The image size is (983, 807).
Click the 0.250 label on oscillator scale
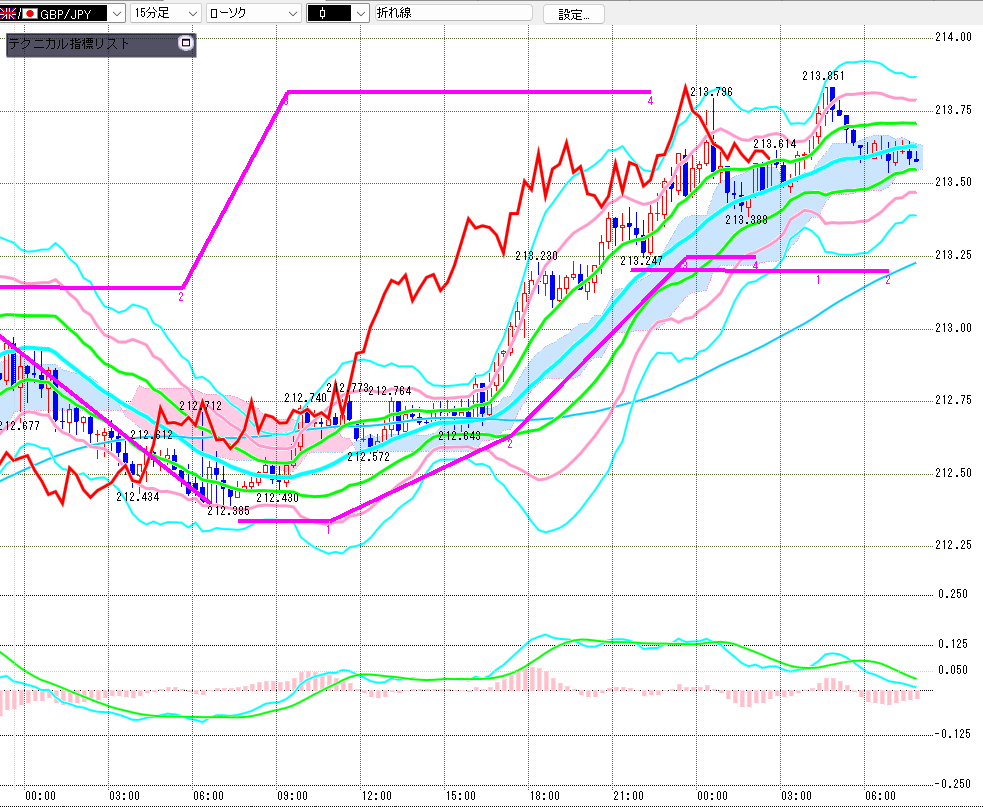point(952,594)
